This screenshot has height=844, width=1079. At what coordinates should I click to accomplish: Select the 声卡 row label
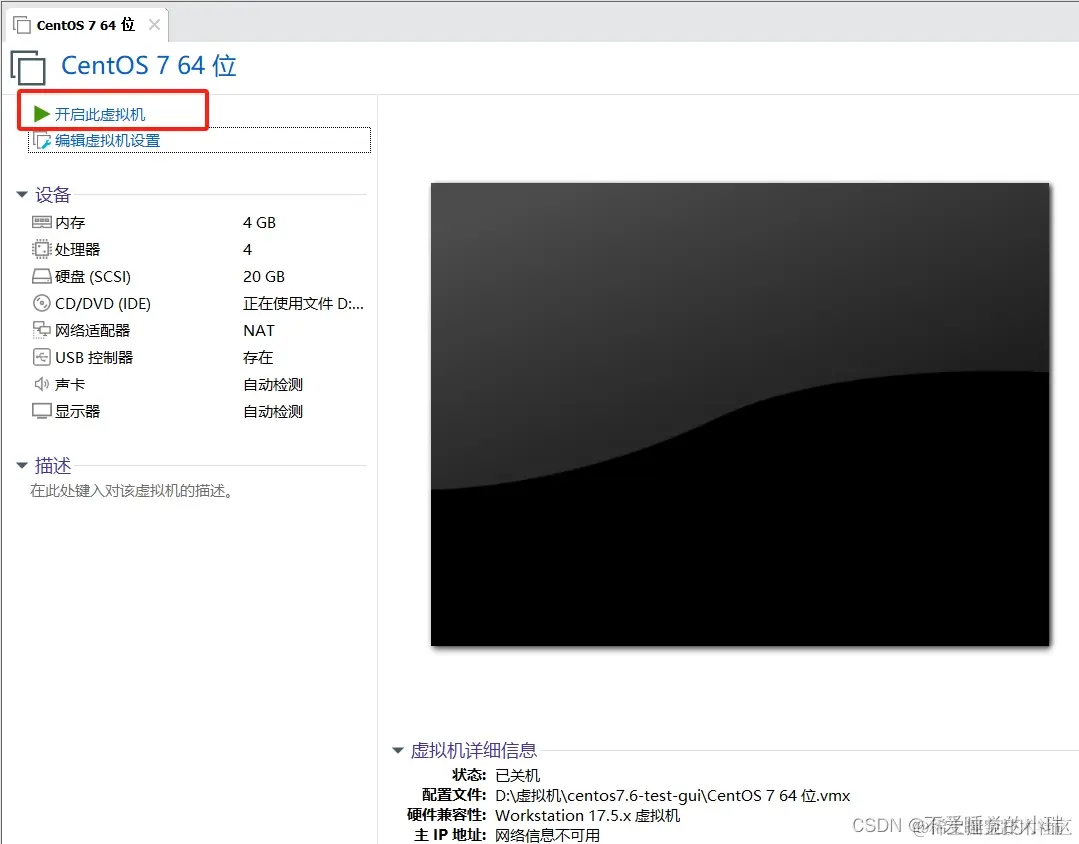click(x=70, y=384)
